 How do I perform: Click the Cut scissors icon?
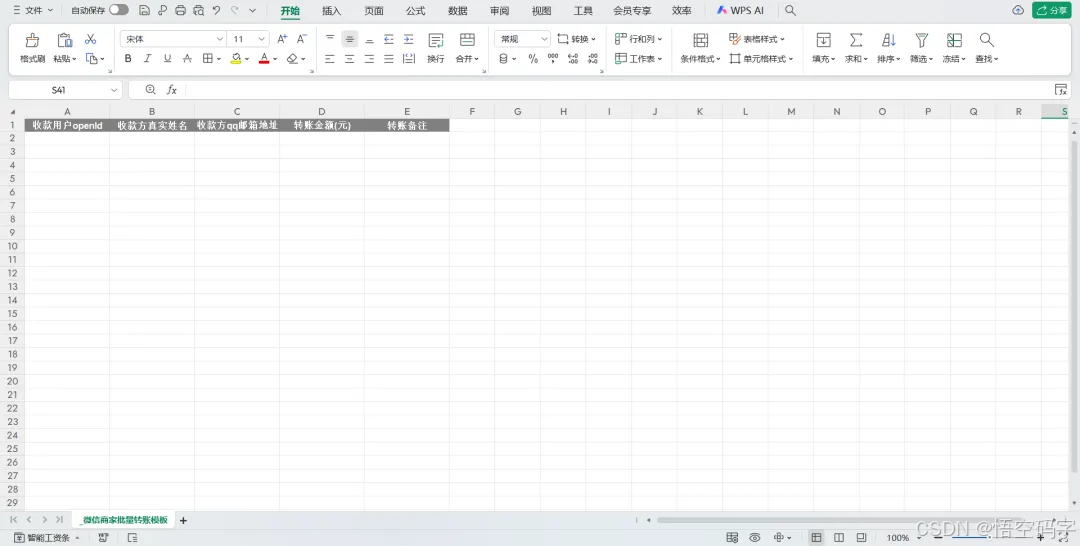click(90, 39)
